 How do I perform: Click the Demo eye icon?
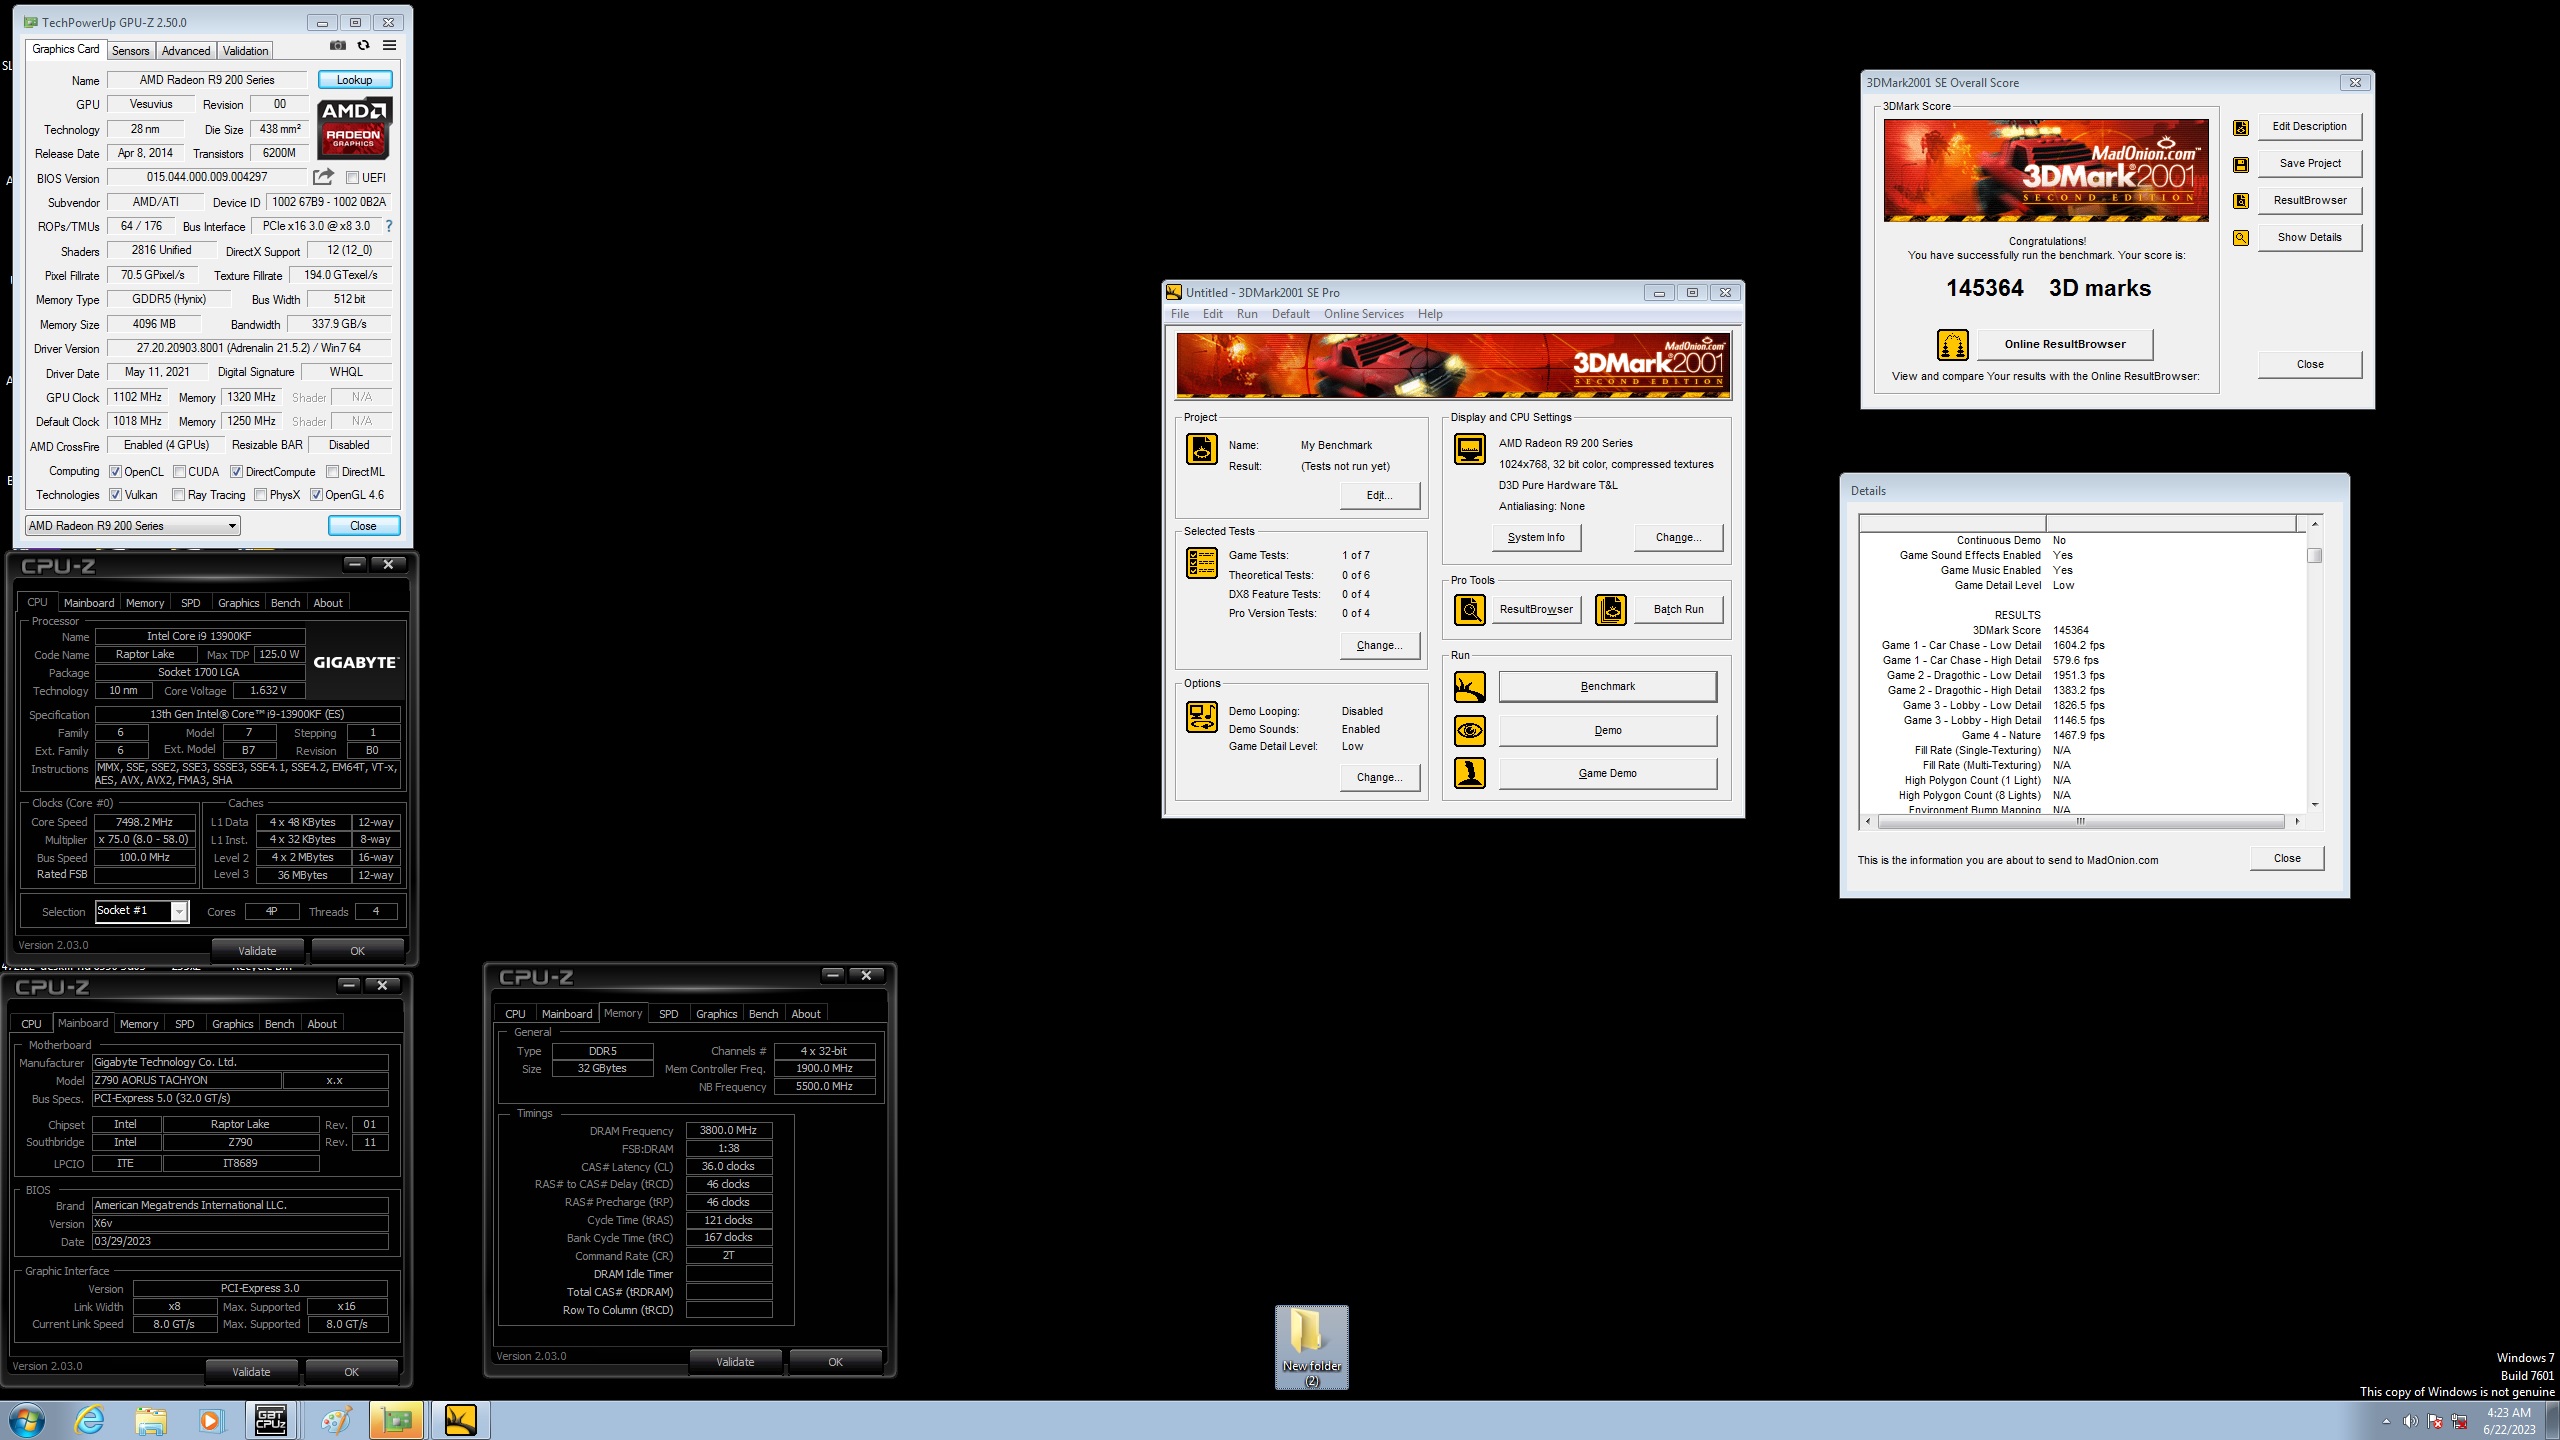tap(1469, 731)
